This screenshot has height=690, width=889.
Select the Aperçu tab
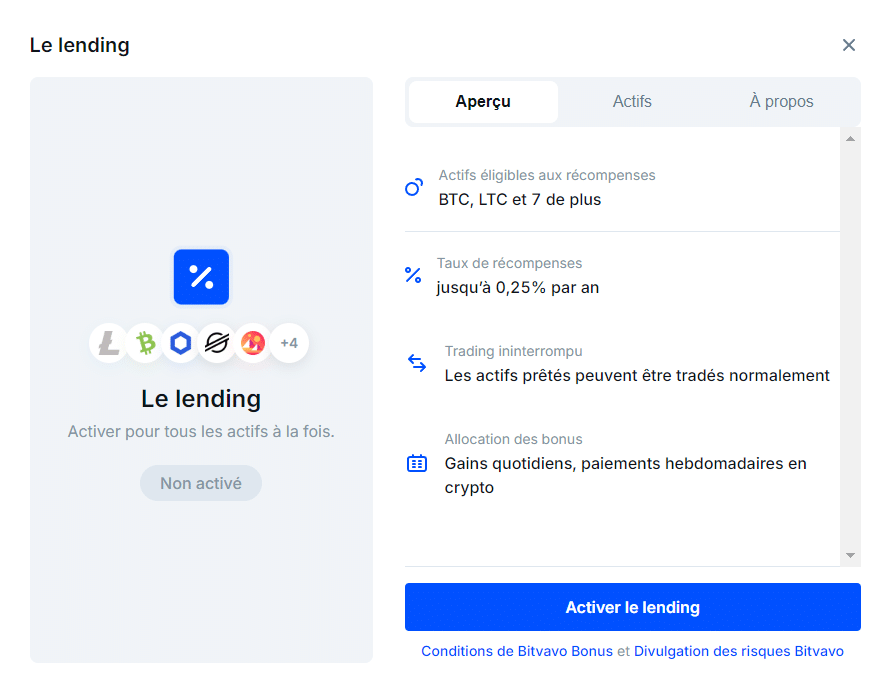tap(483, 101)
